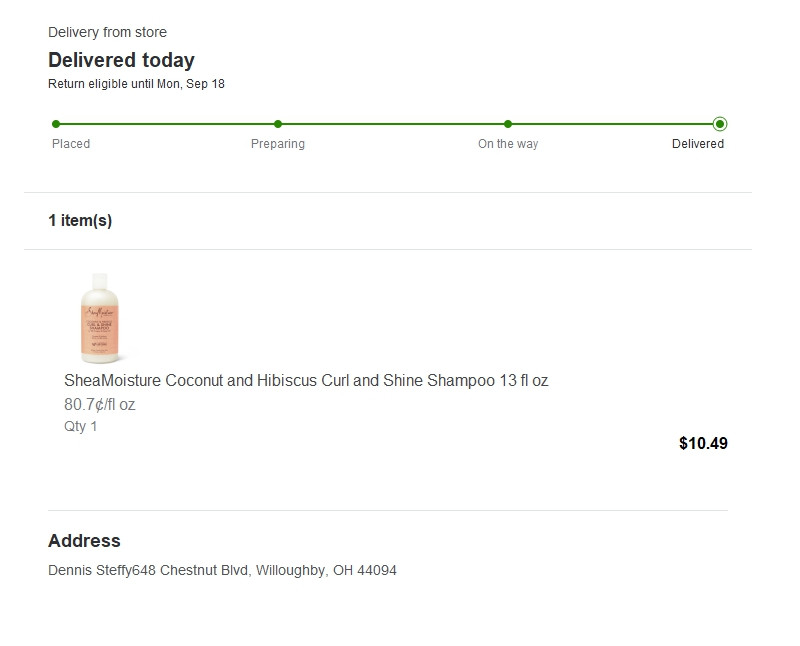Screen dimensions: 800x646
Task: Select the On the way step dot
Action: coord(508,124)
